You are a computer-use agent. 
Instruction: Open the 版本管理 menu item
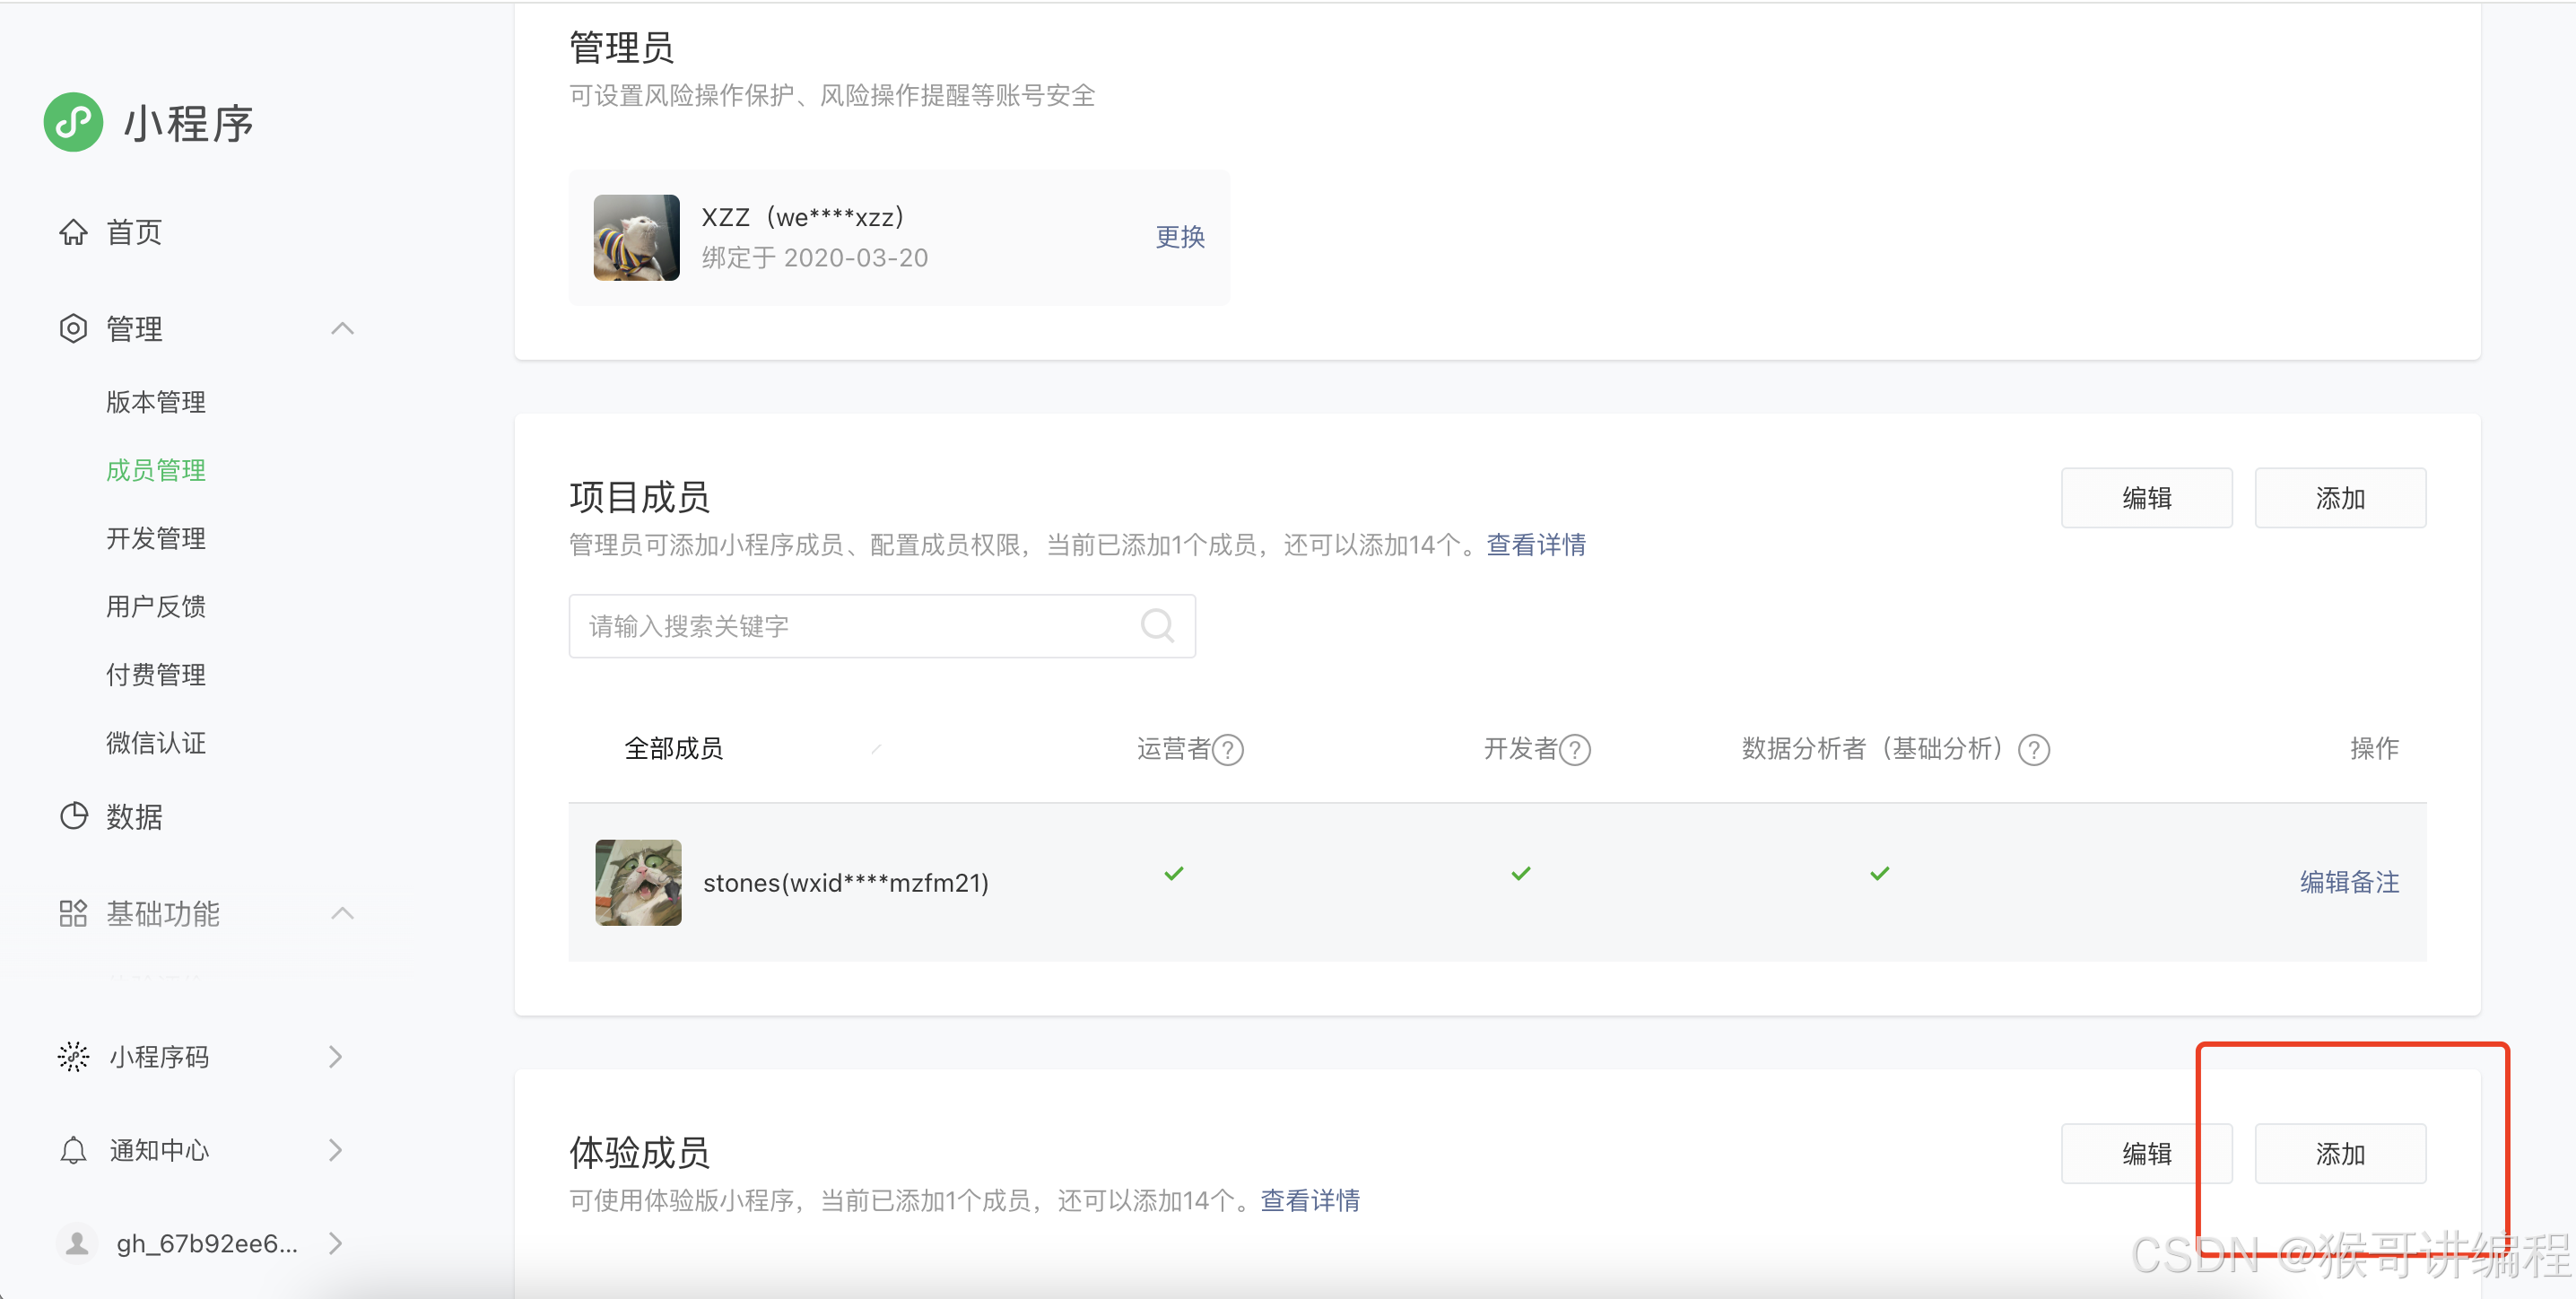point(156,402)
